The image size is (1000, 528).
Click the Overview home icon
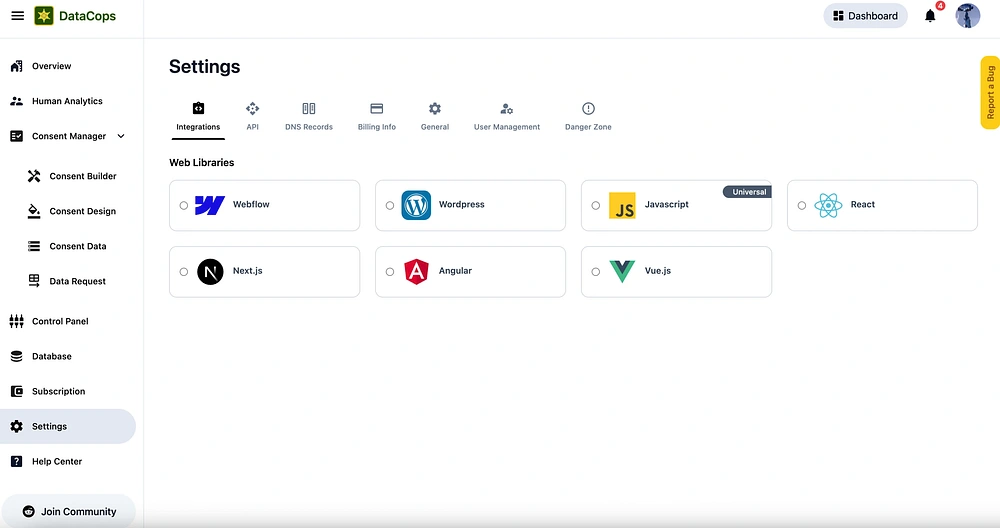click(x=17, y=66)
